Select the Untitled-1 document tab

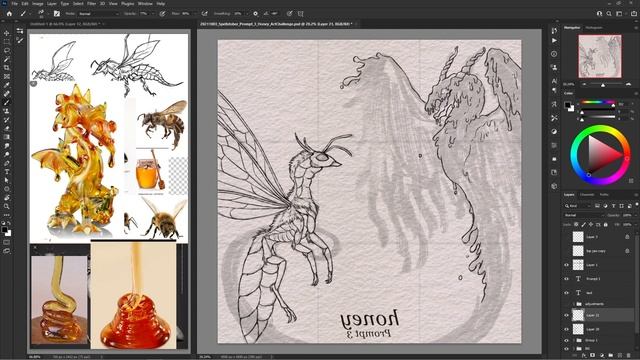pos(64,24)
